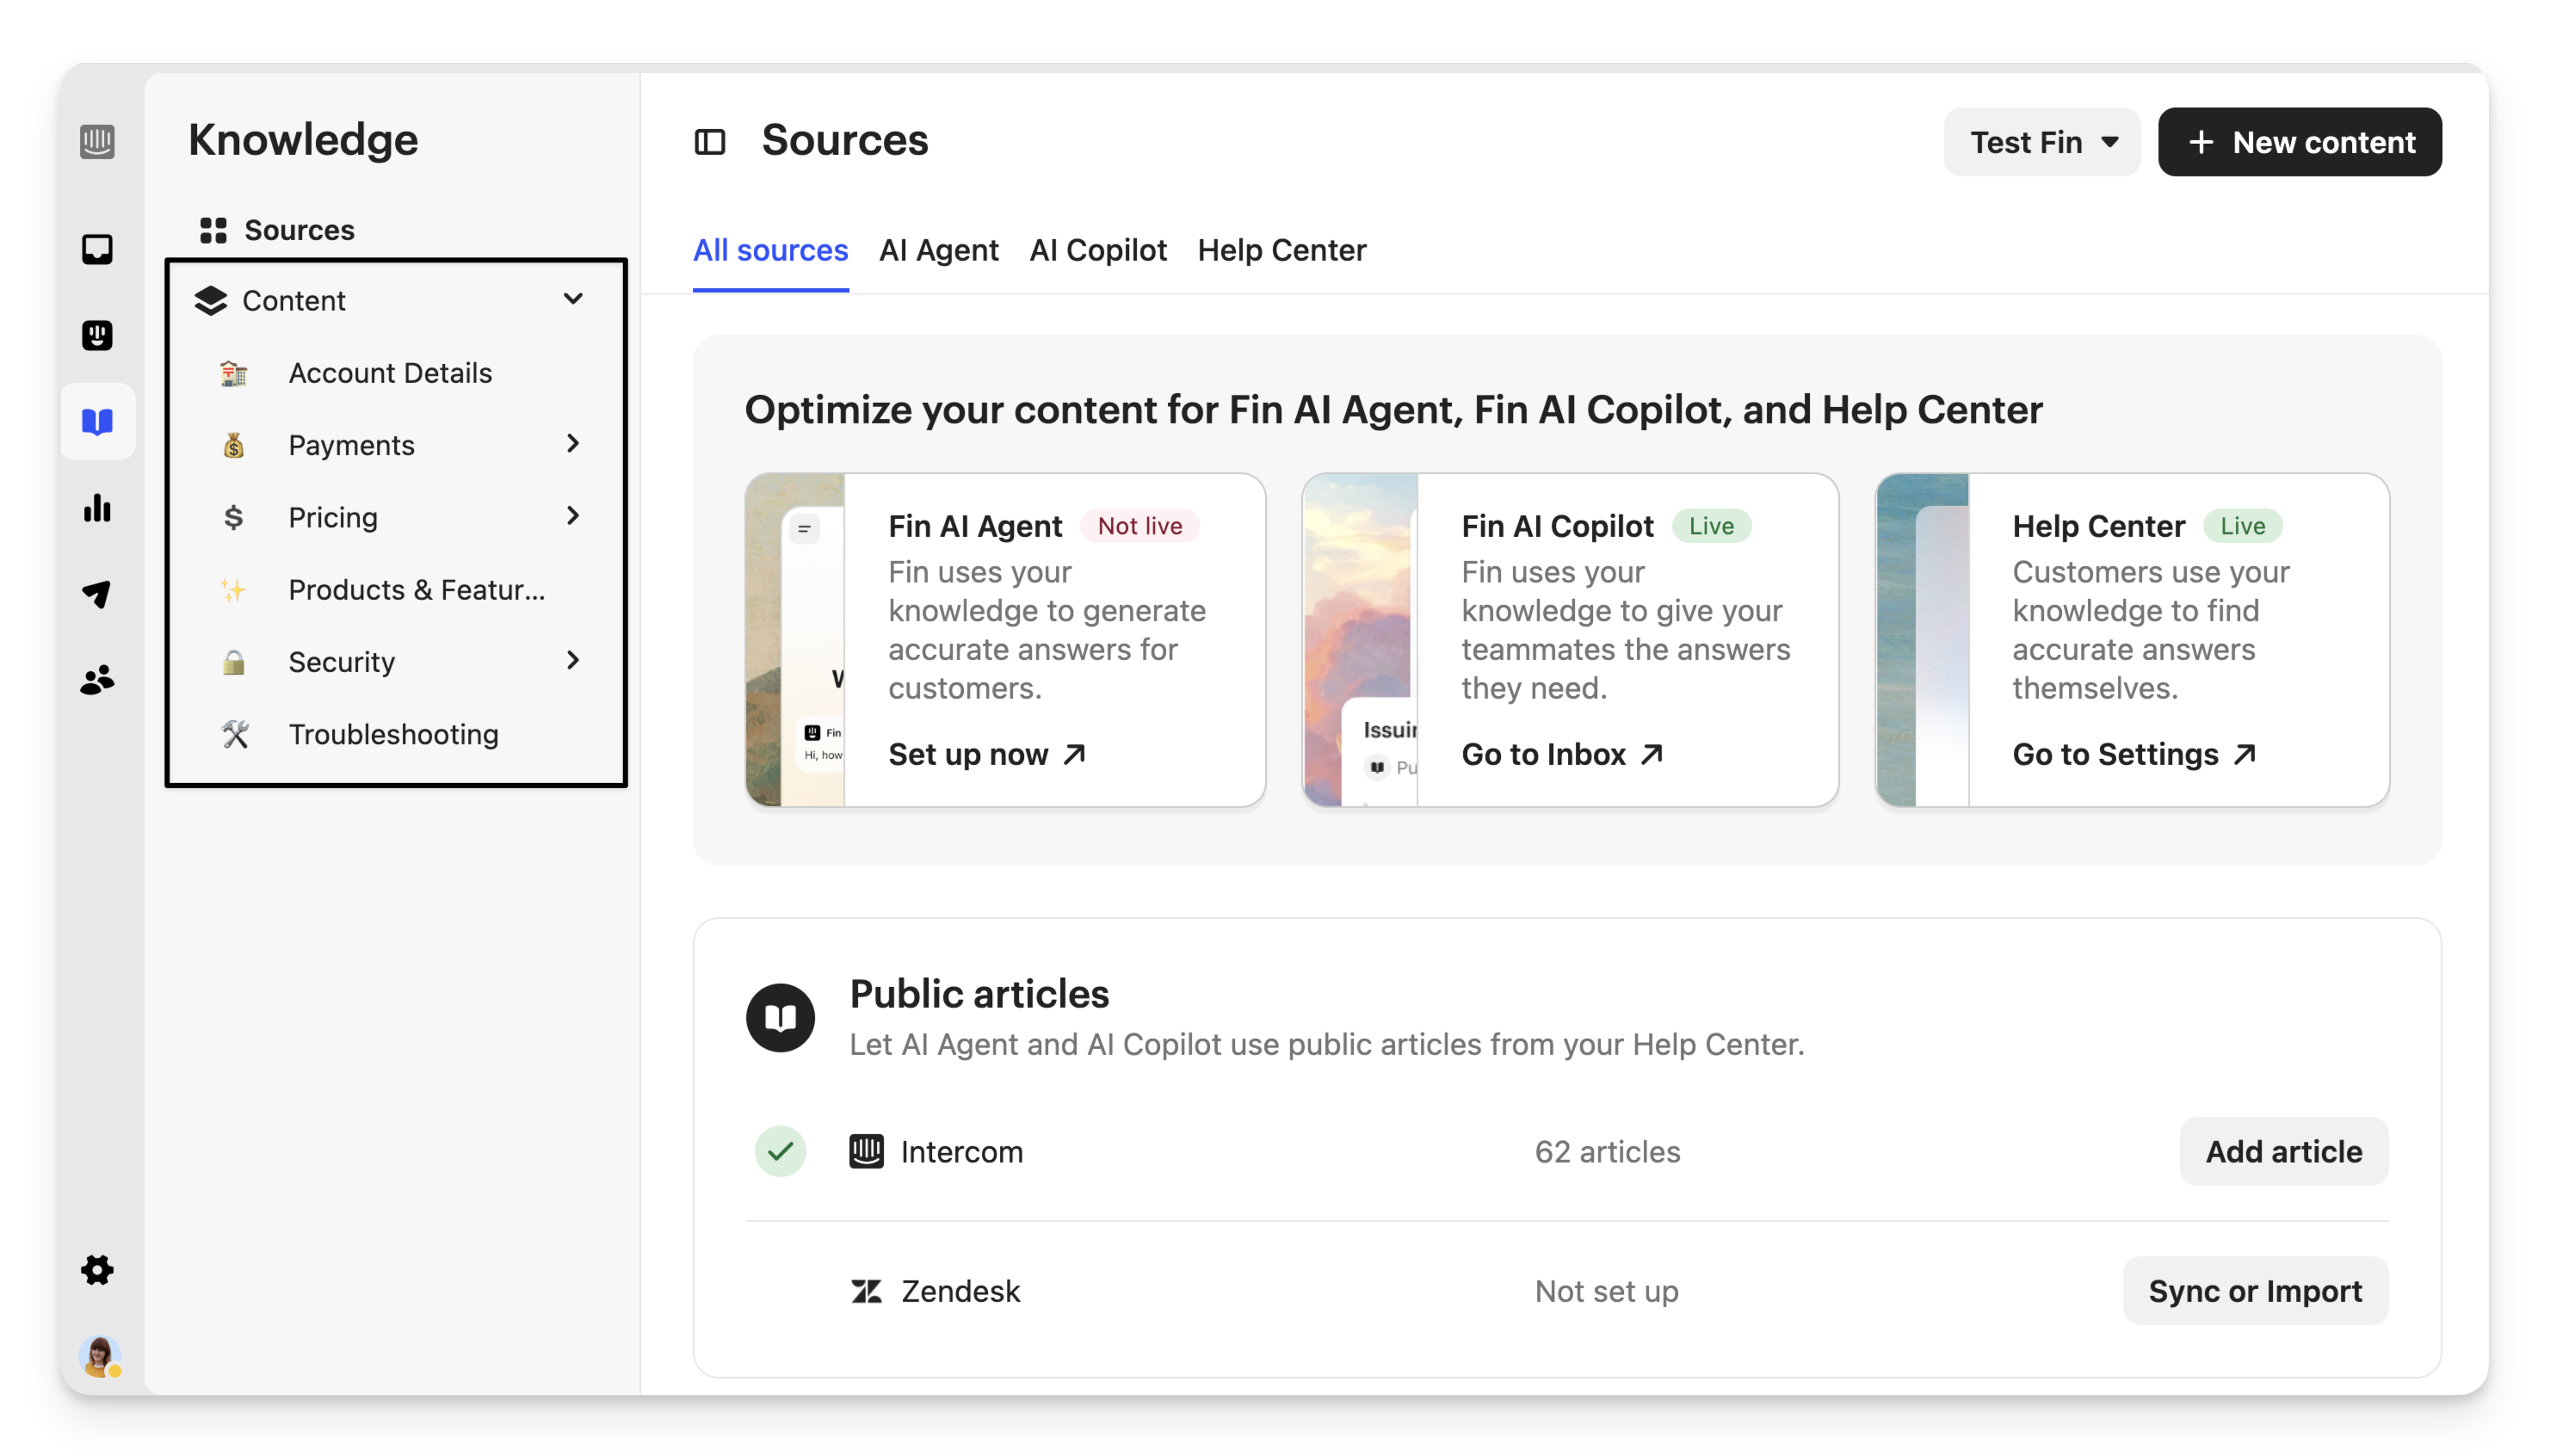
Task: Switch to the AI Copilot tab
Action: click(1097, 250)
